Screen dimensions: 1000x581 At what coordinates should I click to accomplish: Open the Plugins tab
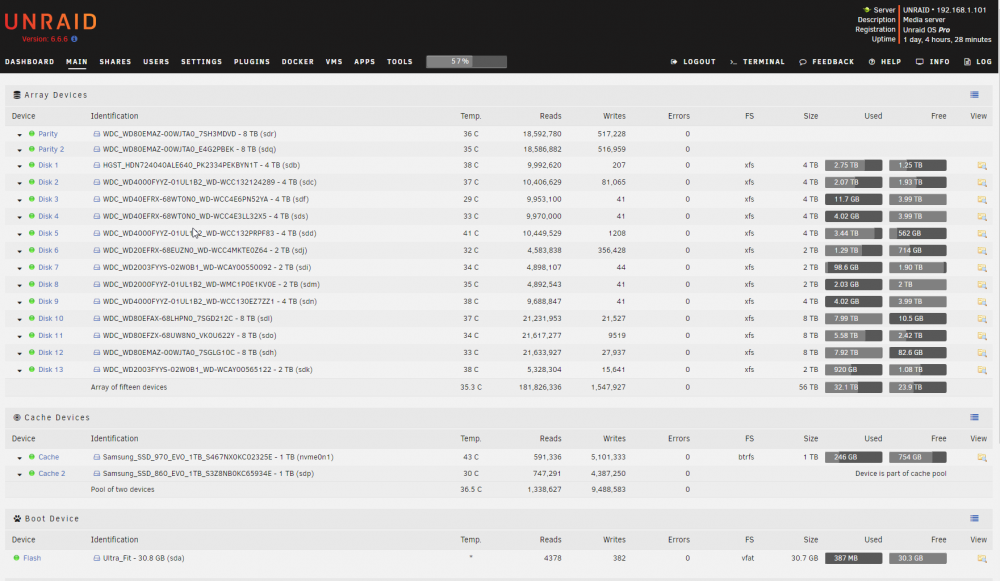[252, 62]
